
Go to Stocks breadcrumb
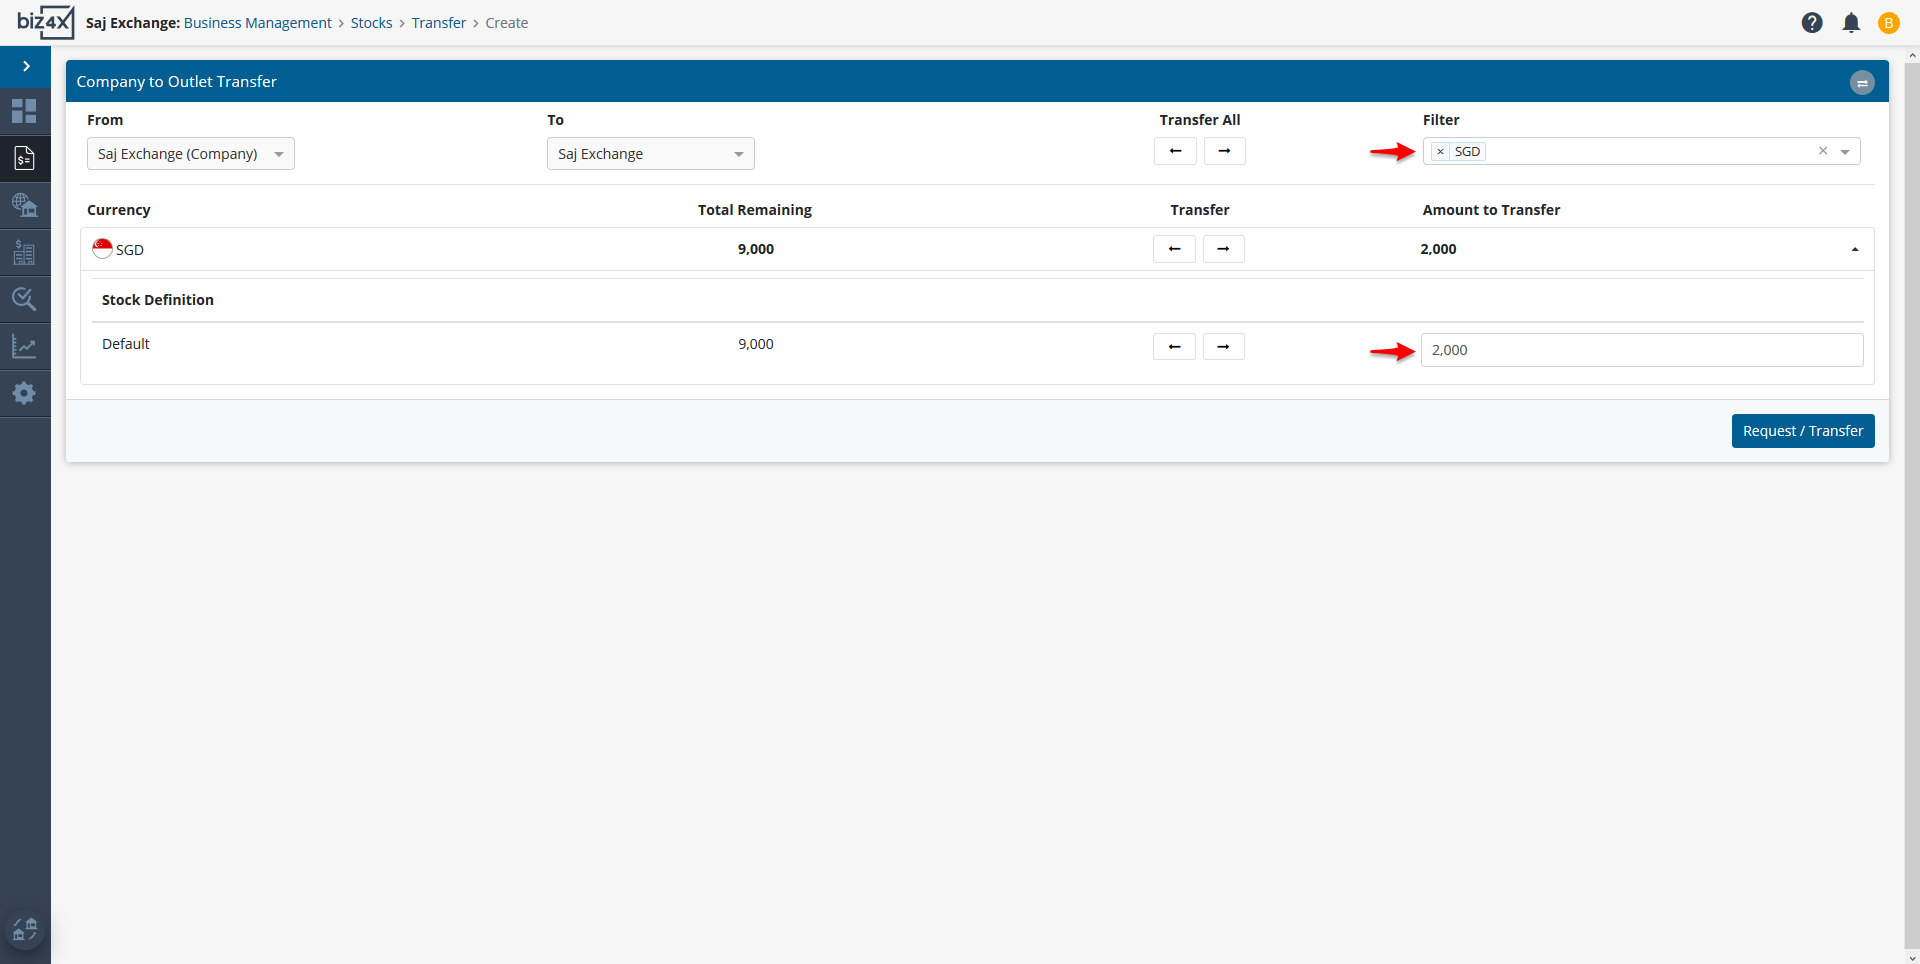[x=371, y=23]
